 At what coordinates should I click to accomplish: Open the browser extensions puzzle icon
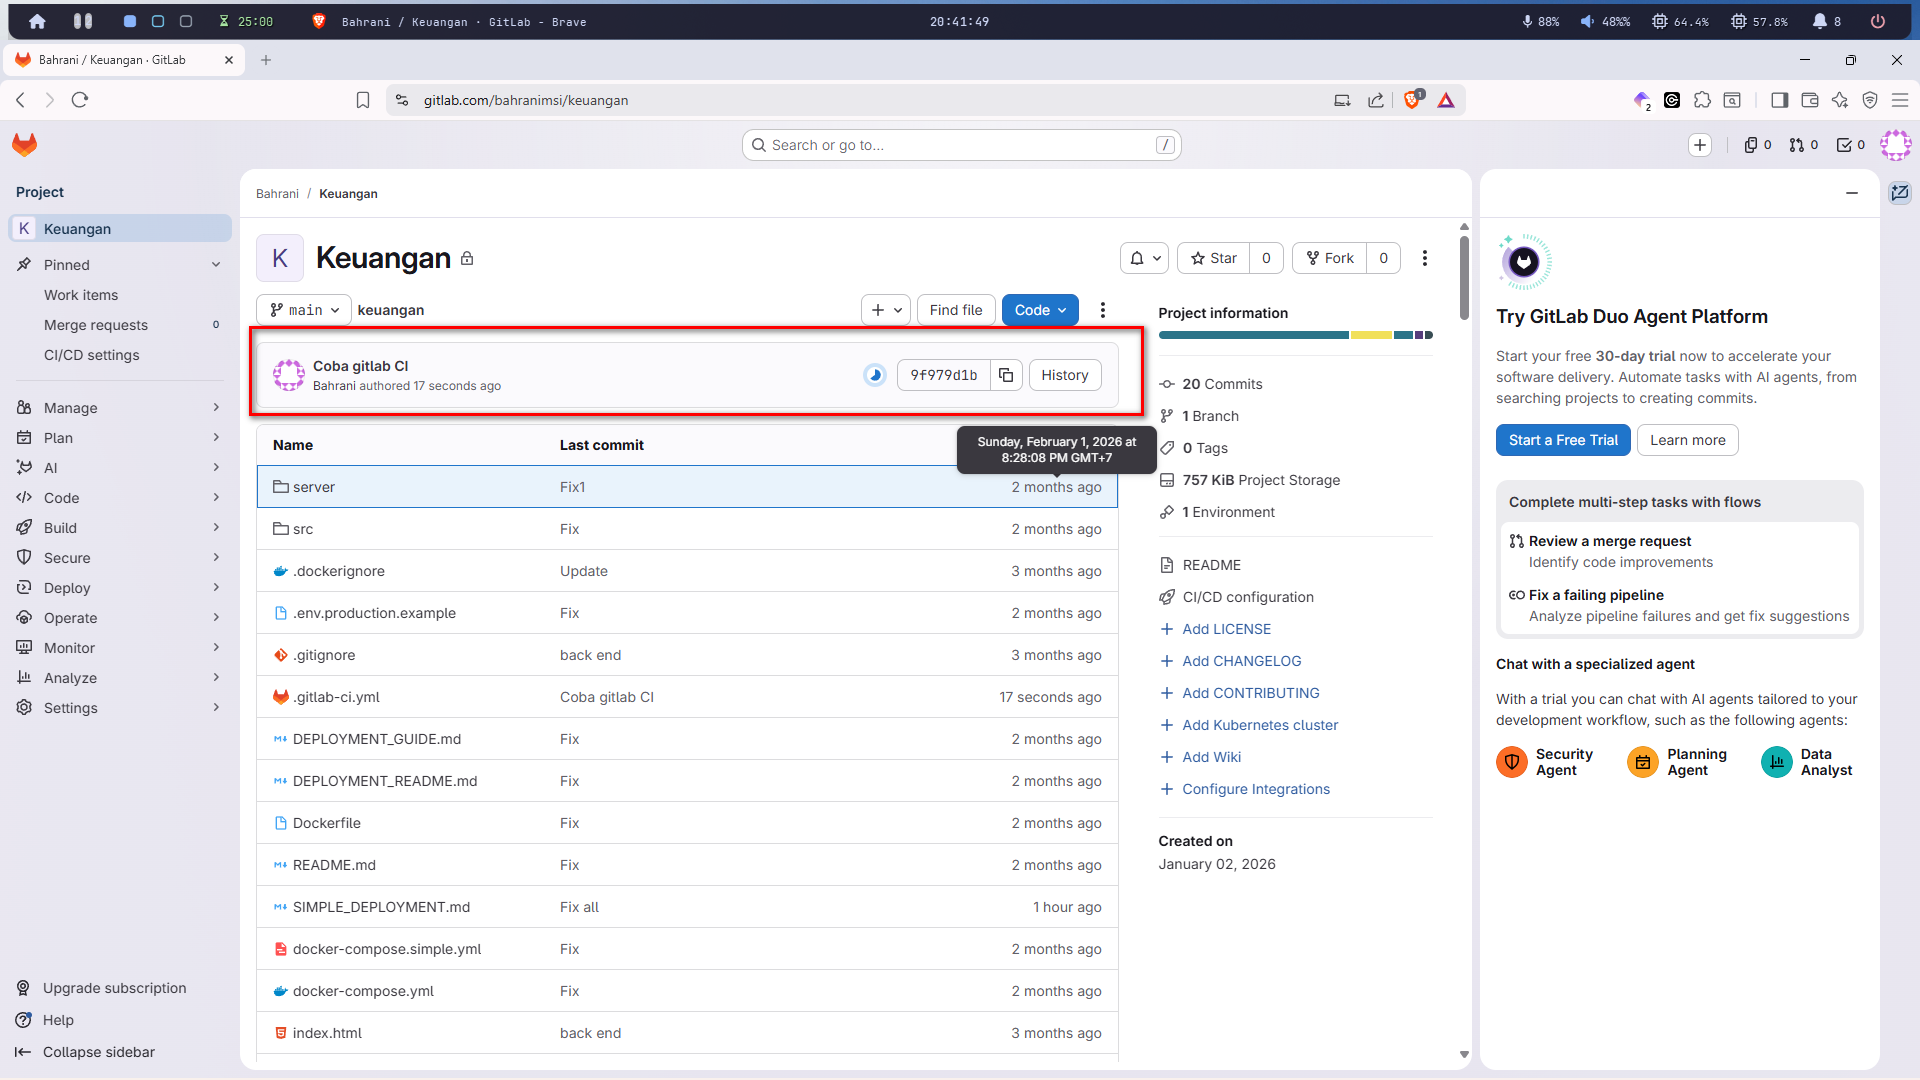point(1703,100)
